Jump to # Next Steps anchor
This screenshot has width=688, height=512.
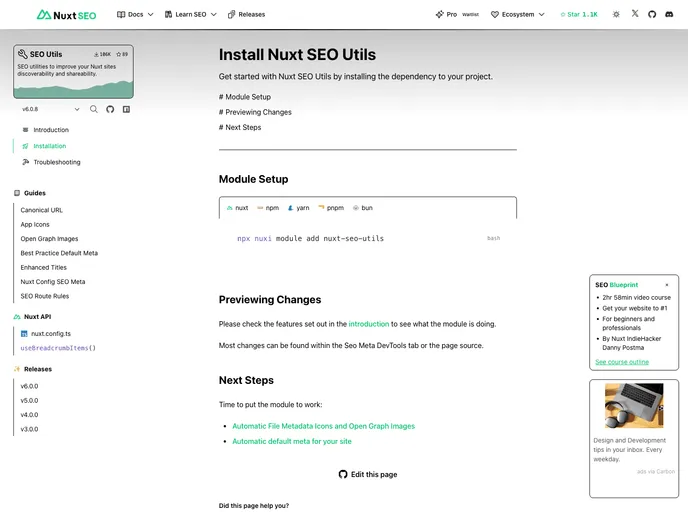[240, 127]
